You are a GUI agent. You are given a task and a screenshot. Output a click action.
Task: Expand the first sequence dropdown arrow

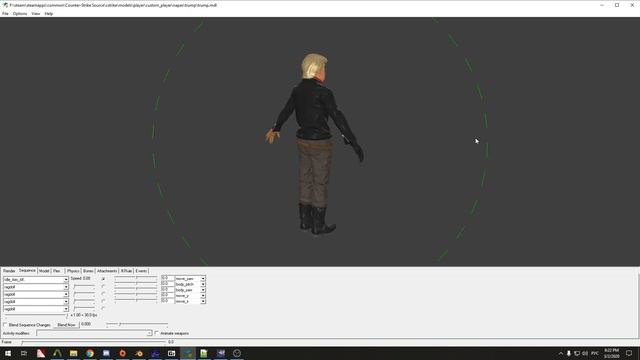(x=66, y=280)
